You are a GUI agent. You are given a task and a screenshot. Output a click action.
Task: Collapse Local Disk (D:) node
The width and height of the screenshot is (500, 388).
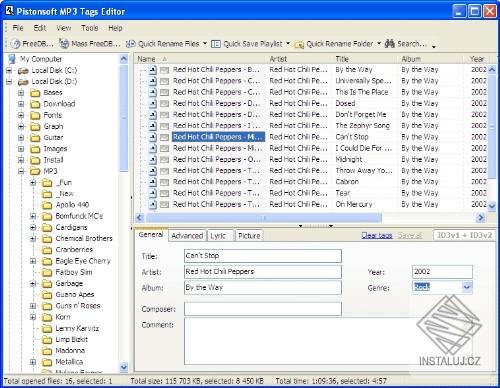[9, 81]
